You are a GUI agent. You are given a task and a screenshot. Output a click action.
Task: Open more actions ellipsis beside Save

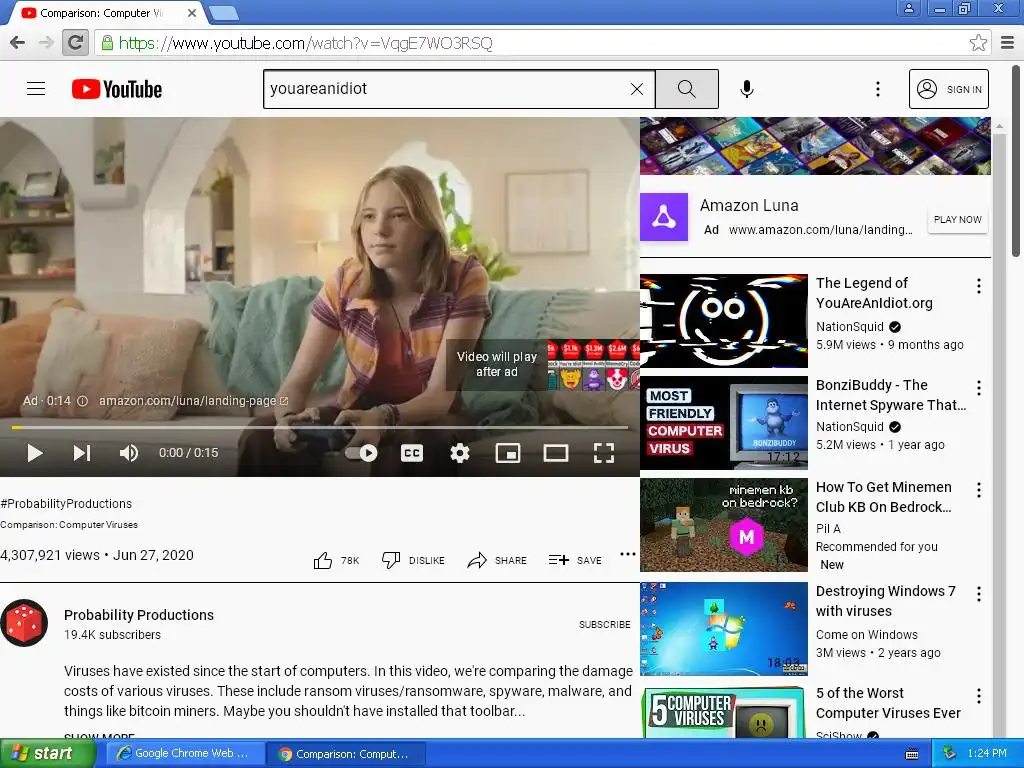(628, 554)
